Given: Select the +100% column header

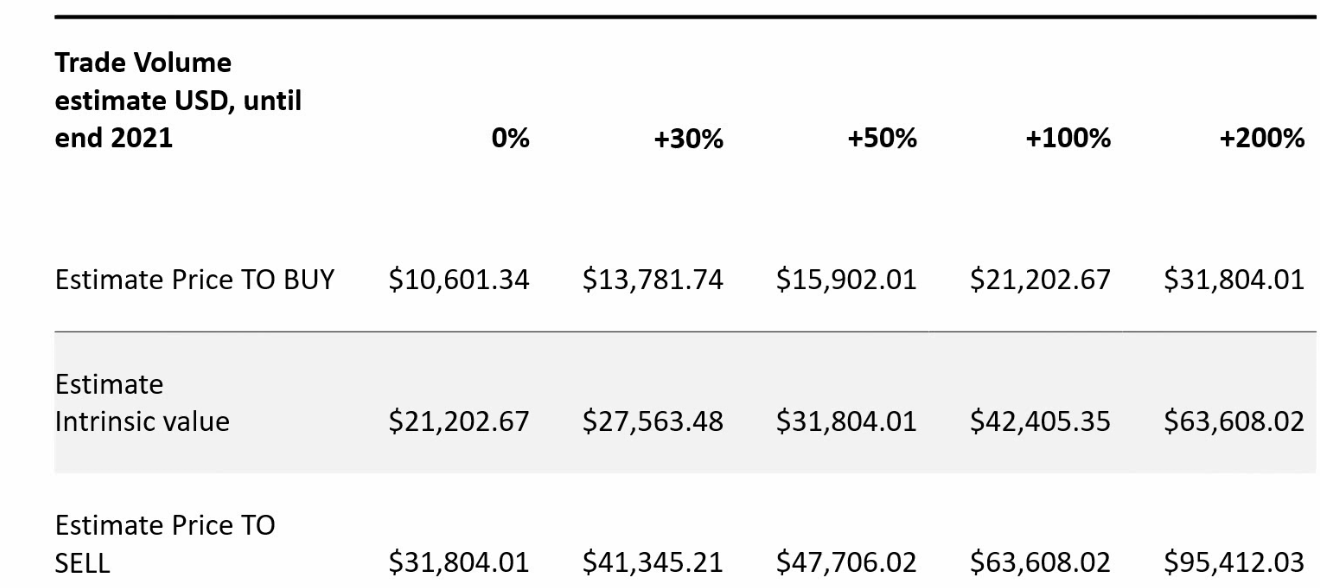Looking at the screenshot, I should click(1071, 138).
